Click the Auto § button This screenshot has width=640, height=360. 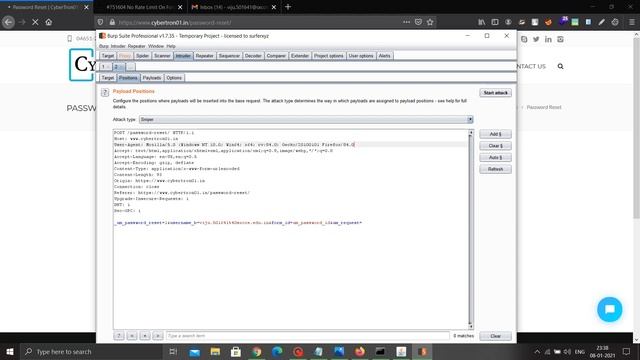tap(496, 158)
